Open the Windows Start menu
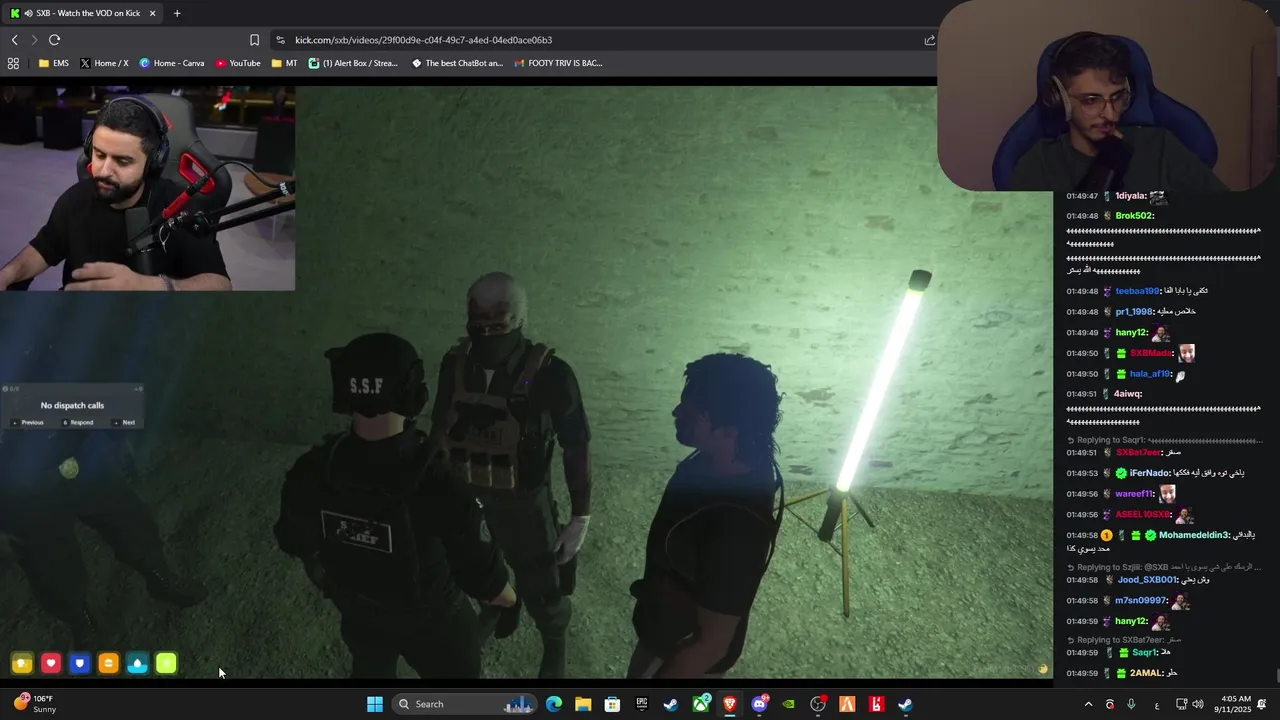The width and height of the screenshot is (1280, 720). (x=375, y=704)
